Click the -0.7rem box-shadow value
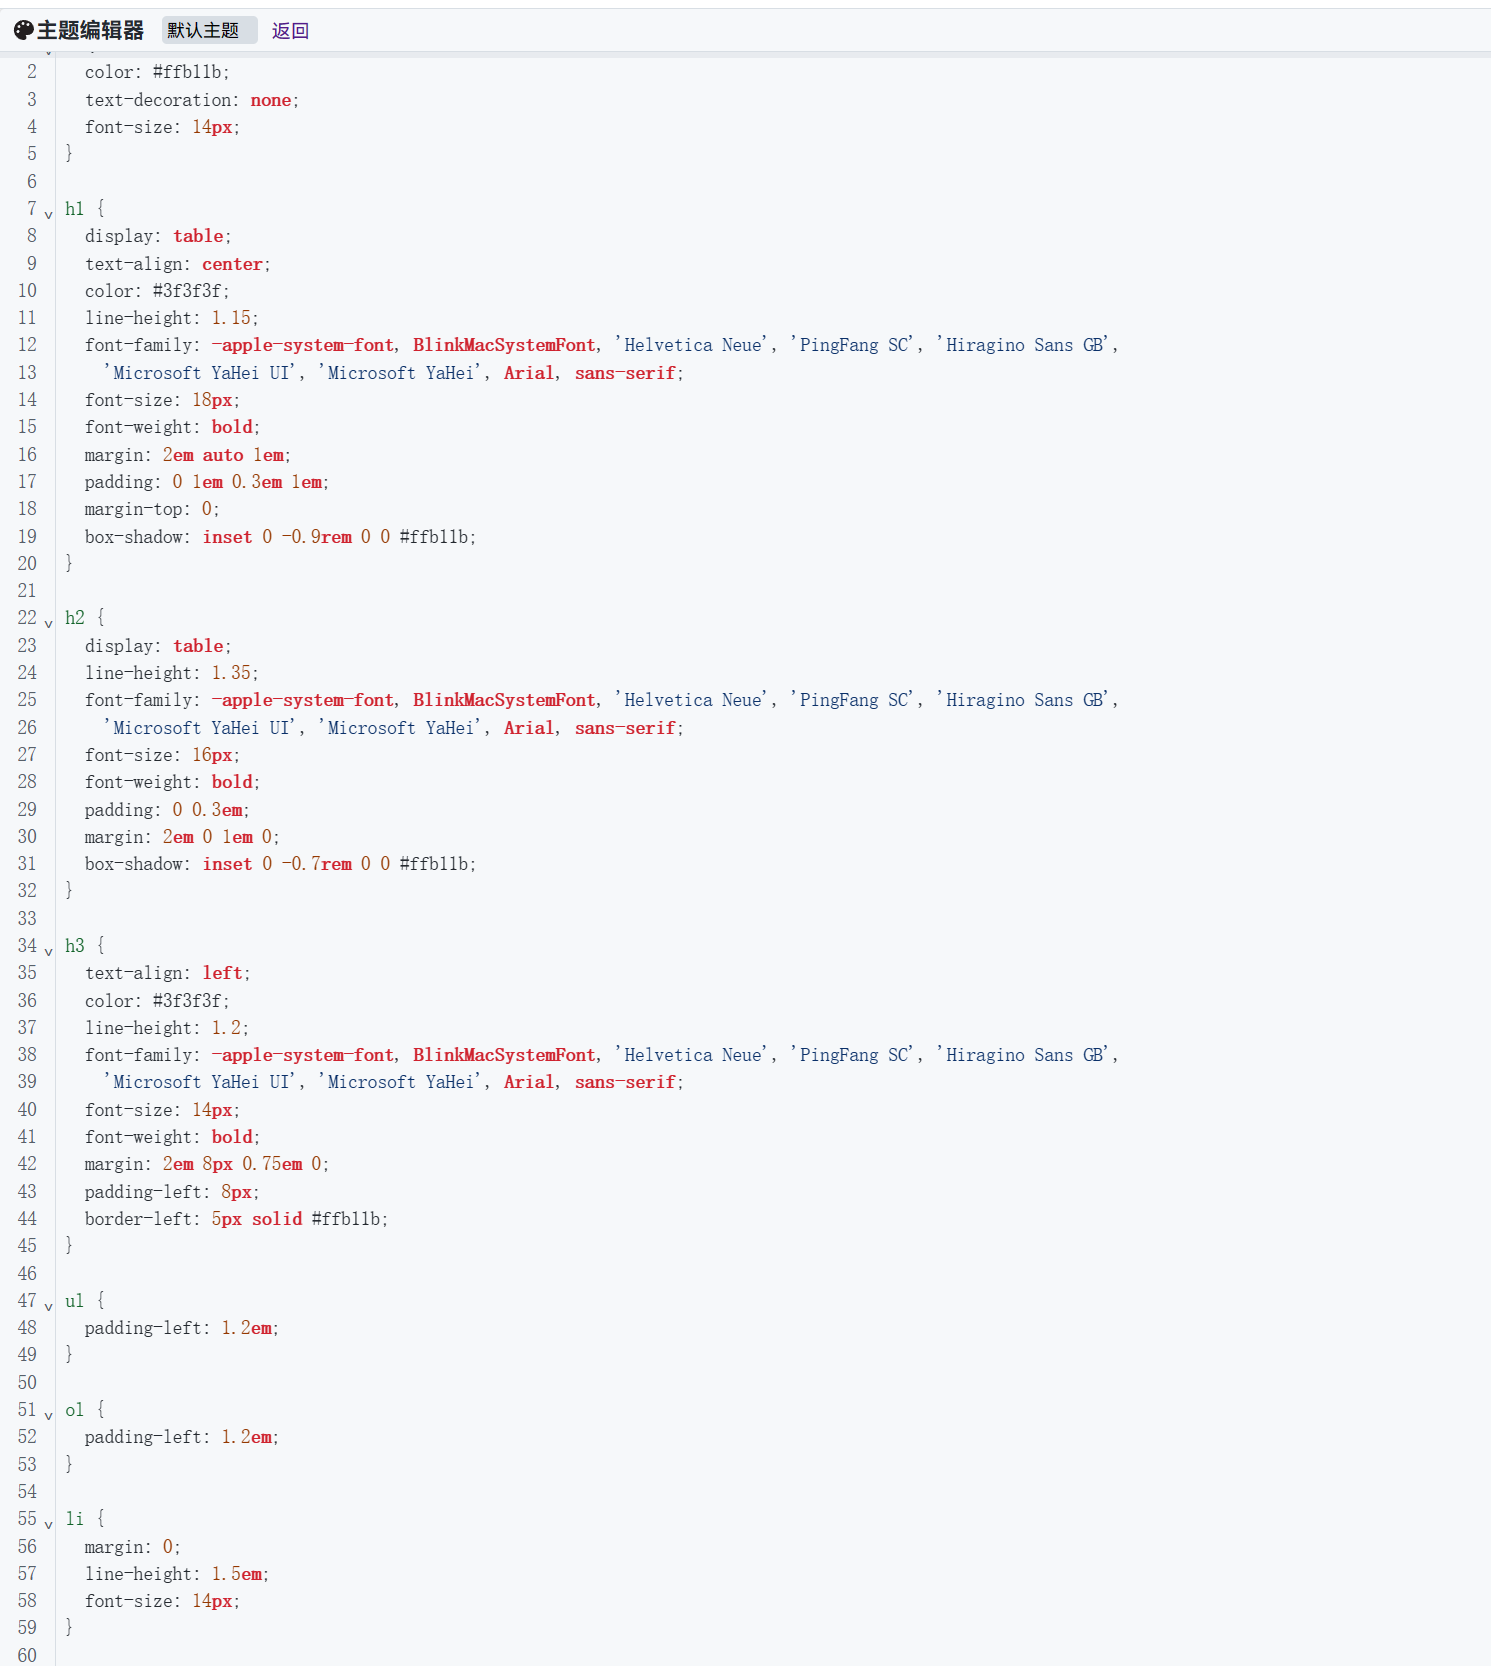This screenshot has width=1491, height=1666. click(316, 864)
